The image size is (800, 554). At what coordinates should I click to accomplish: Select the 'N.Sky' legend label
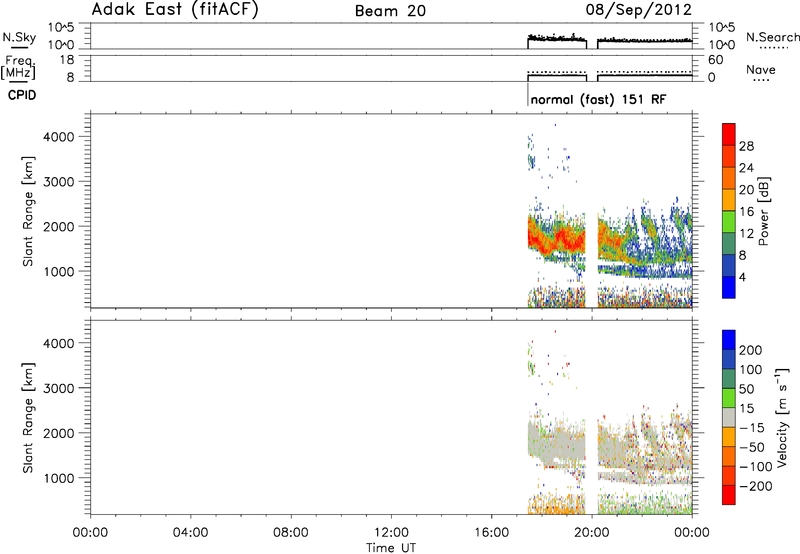(x=19, y=37)
